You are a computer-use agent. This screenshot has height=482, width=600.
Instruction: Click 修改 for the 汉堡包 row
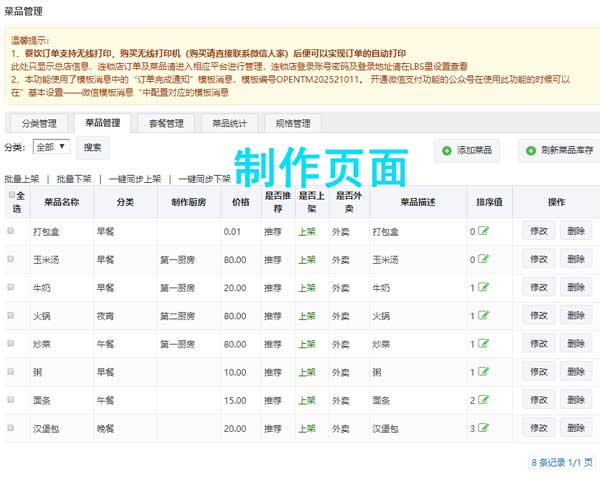tap(539, 428)
